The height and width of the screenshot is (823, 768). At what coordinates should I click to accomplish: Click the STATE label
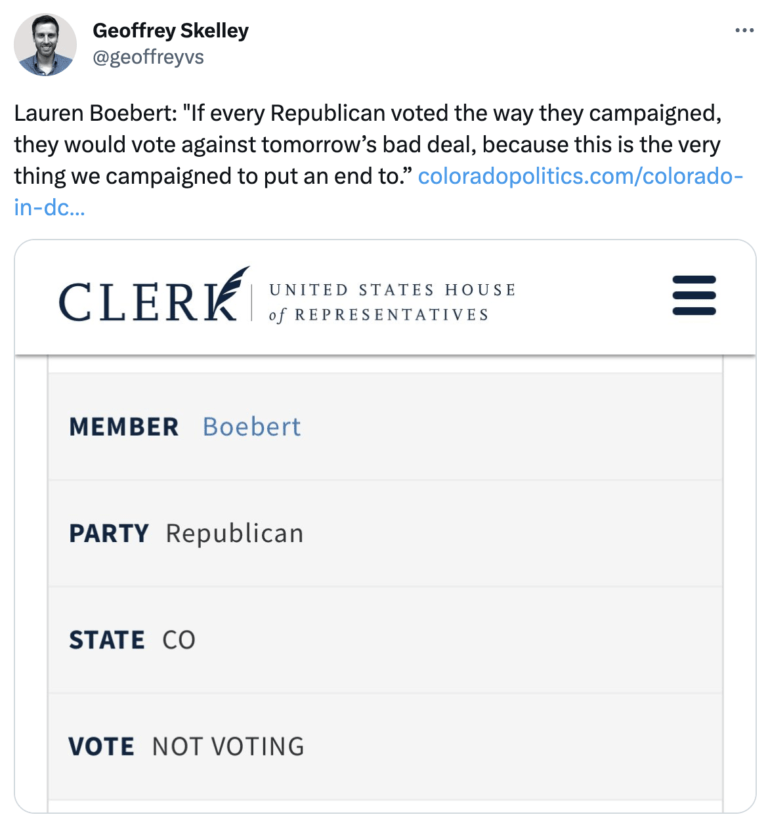(107, 640)
